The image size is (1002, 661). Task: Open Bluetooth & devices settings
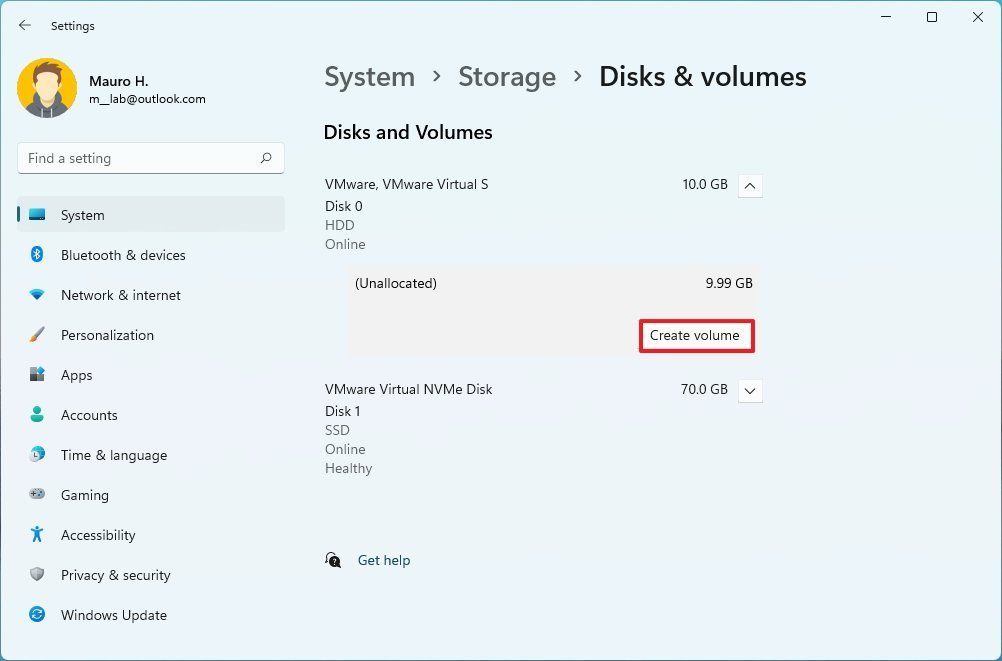[x=37, y=255]
